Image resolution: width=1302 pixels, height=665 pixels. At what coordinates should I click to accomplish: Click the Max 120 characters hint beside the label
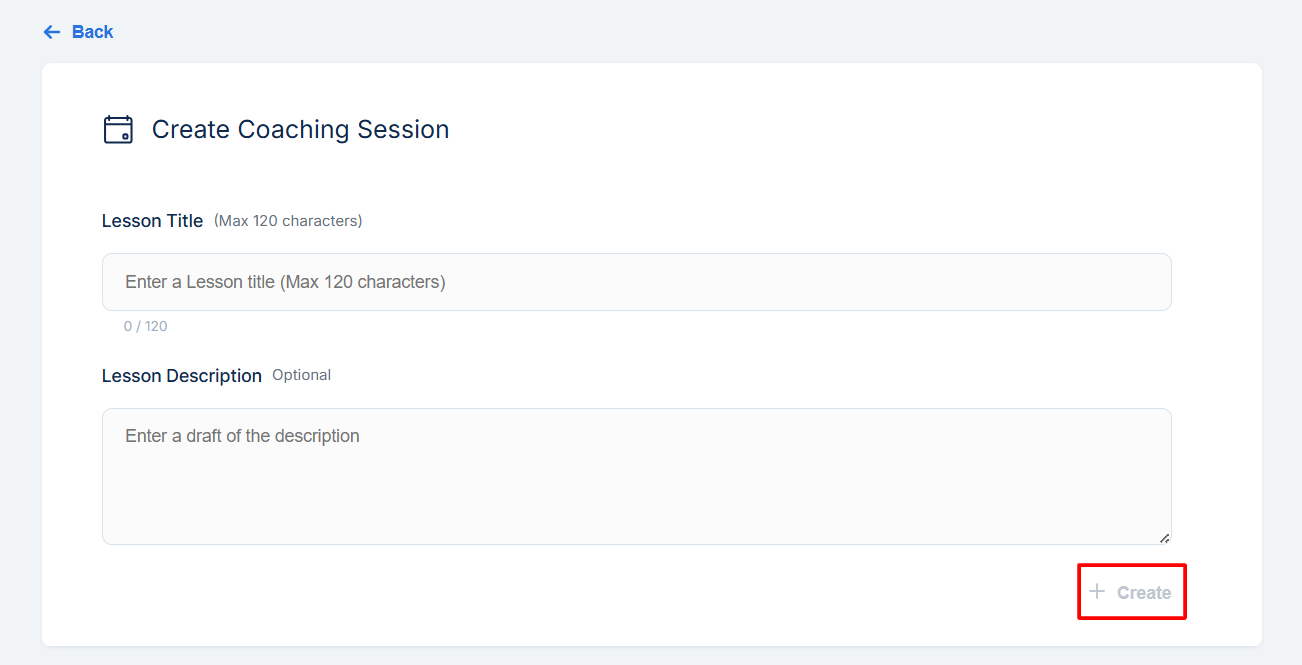tap(288, 221)
